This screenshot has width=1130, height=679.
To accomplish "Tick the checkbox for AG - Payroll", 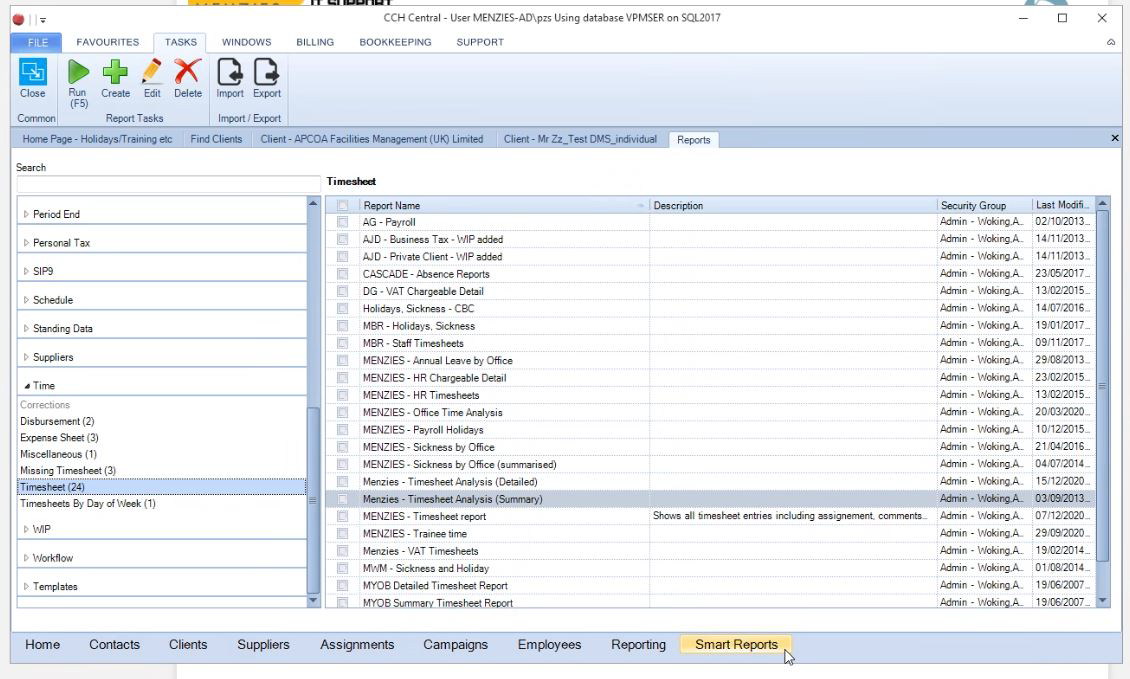I will tap(343, 222).
